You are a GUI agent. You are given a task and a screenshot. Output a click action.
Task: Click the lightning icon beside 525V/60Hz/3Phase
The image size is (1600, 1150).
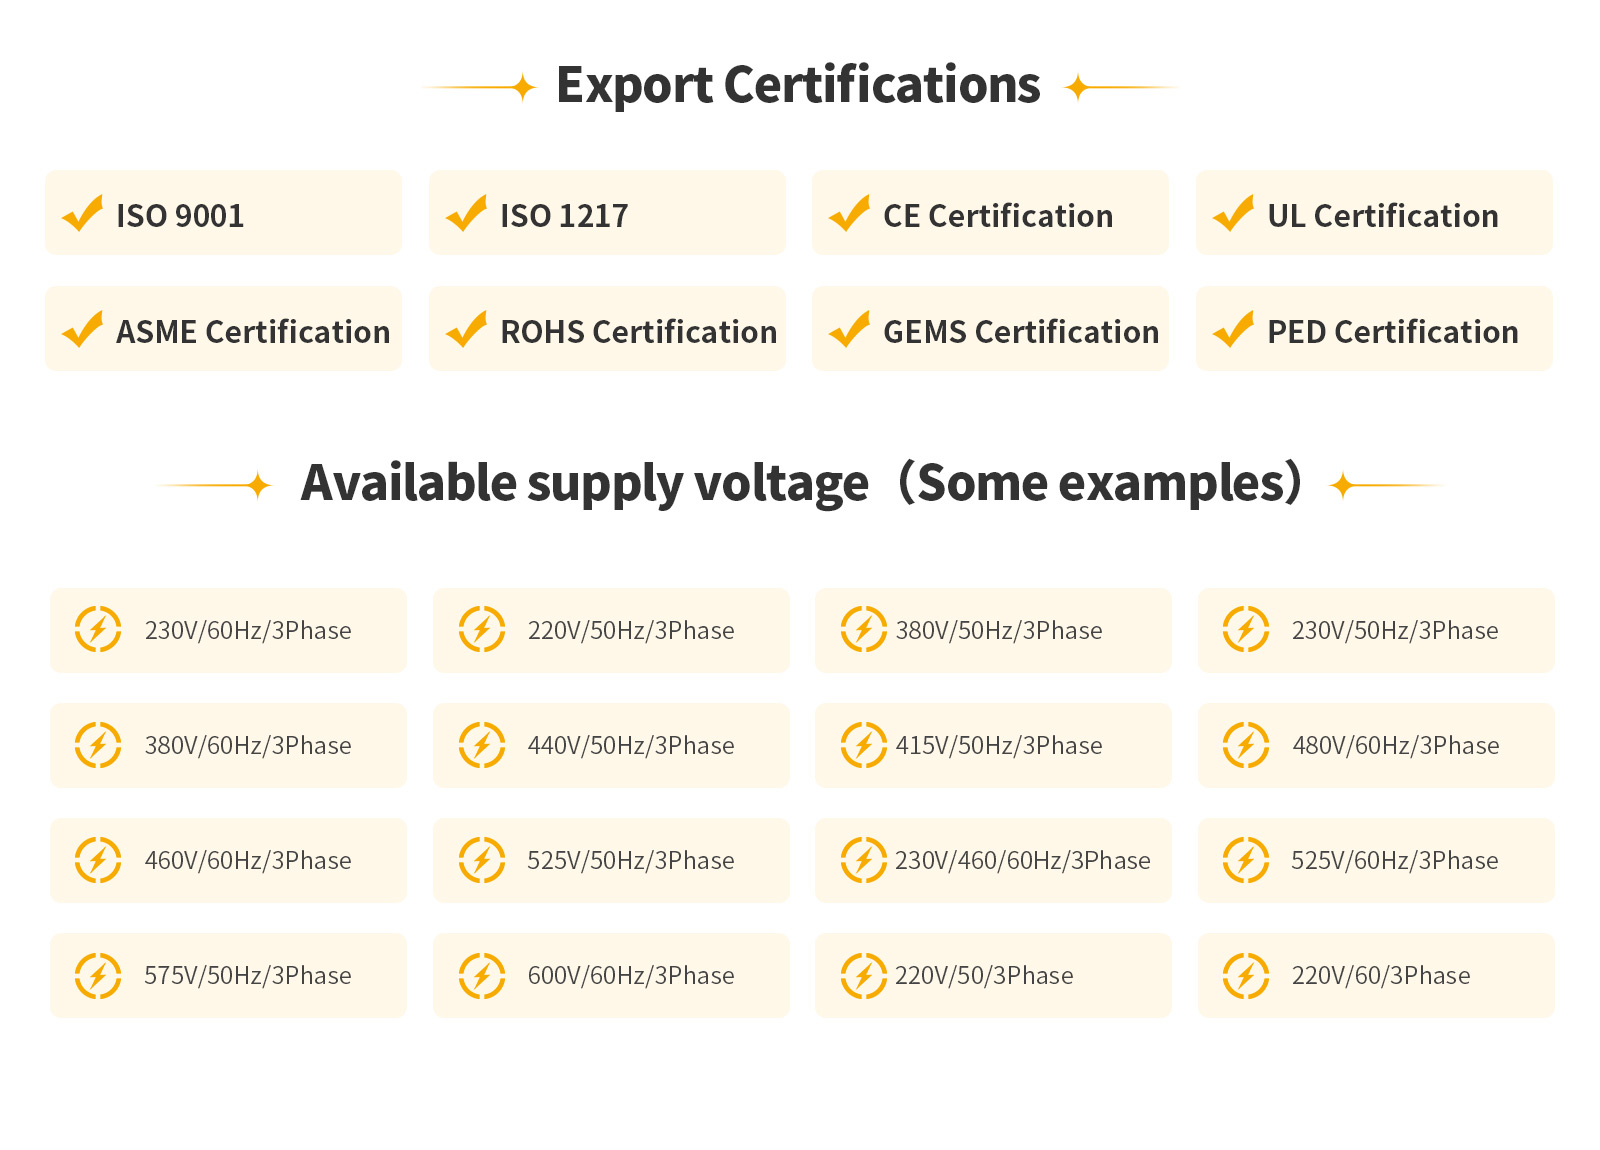coord(1246,860)
